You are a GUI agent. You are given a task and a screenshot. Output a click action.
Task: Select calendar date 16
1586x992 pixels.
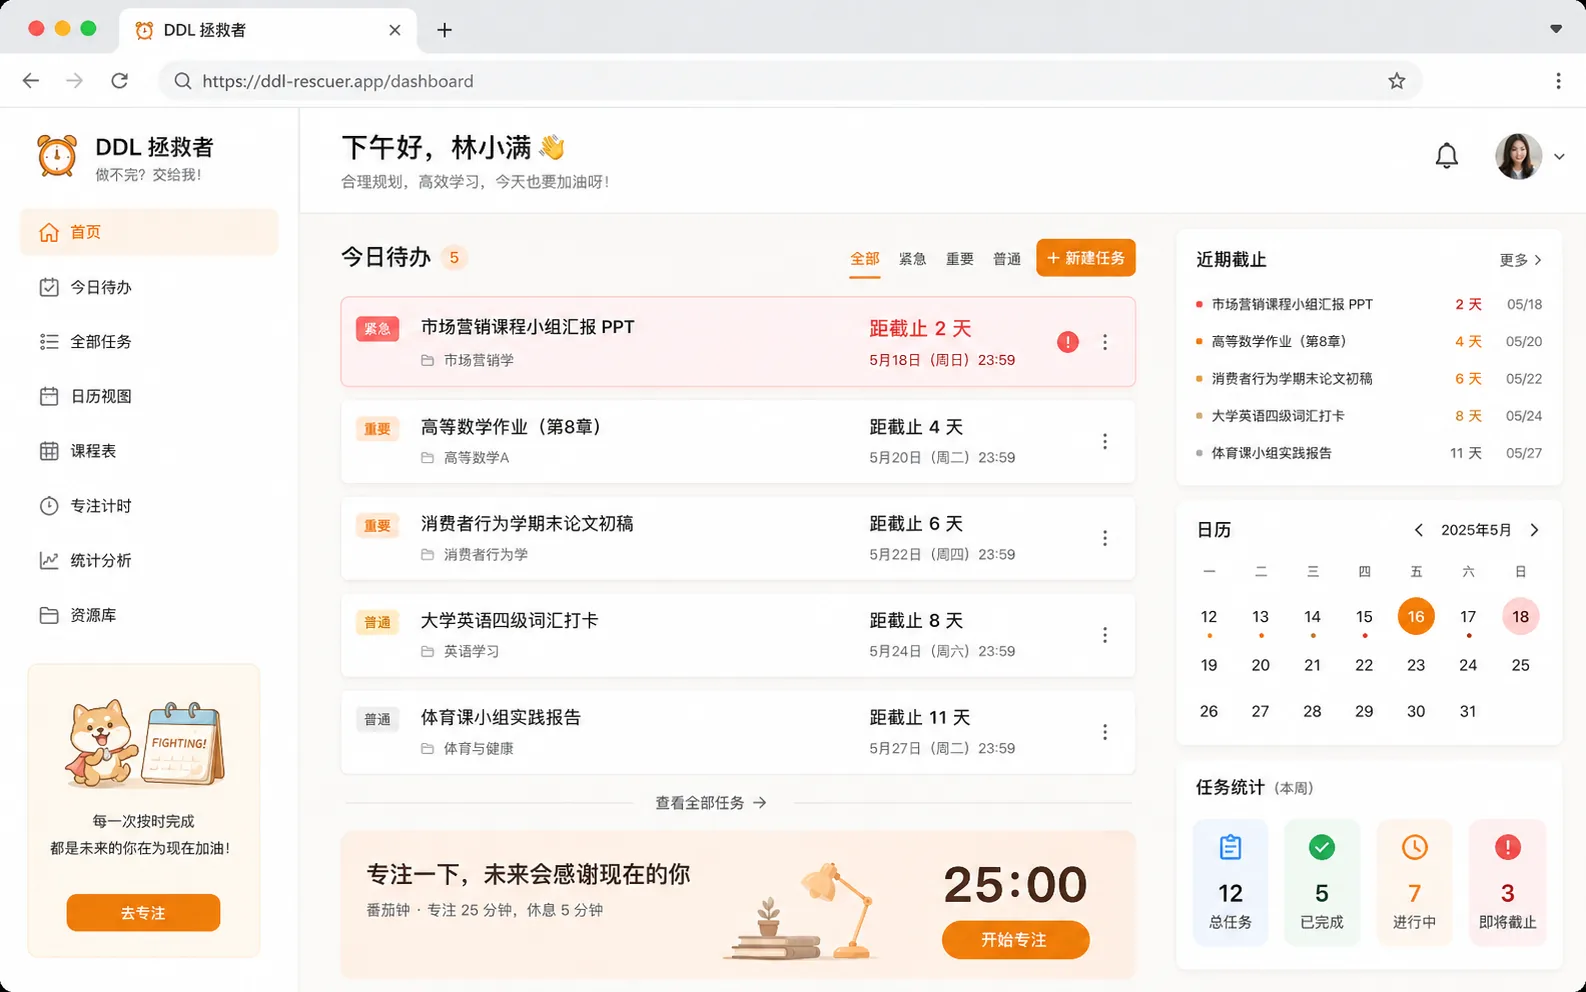coord(1416,617)
